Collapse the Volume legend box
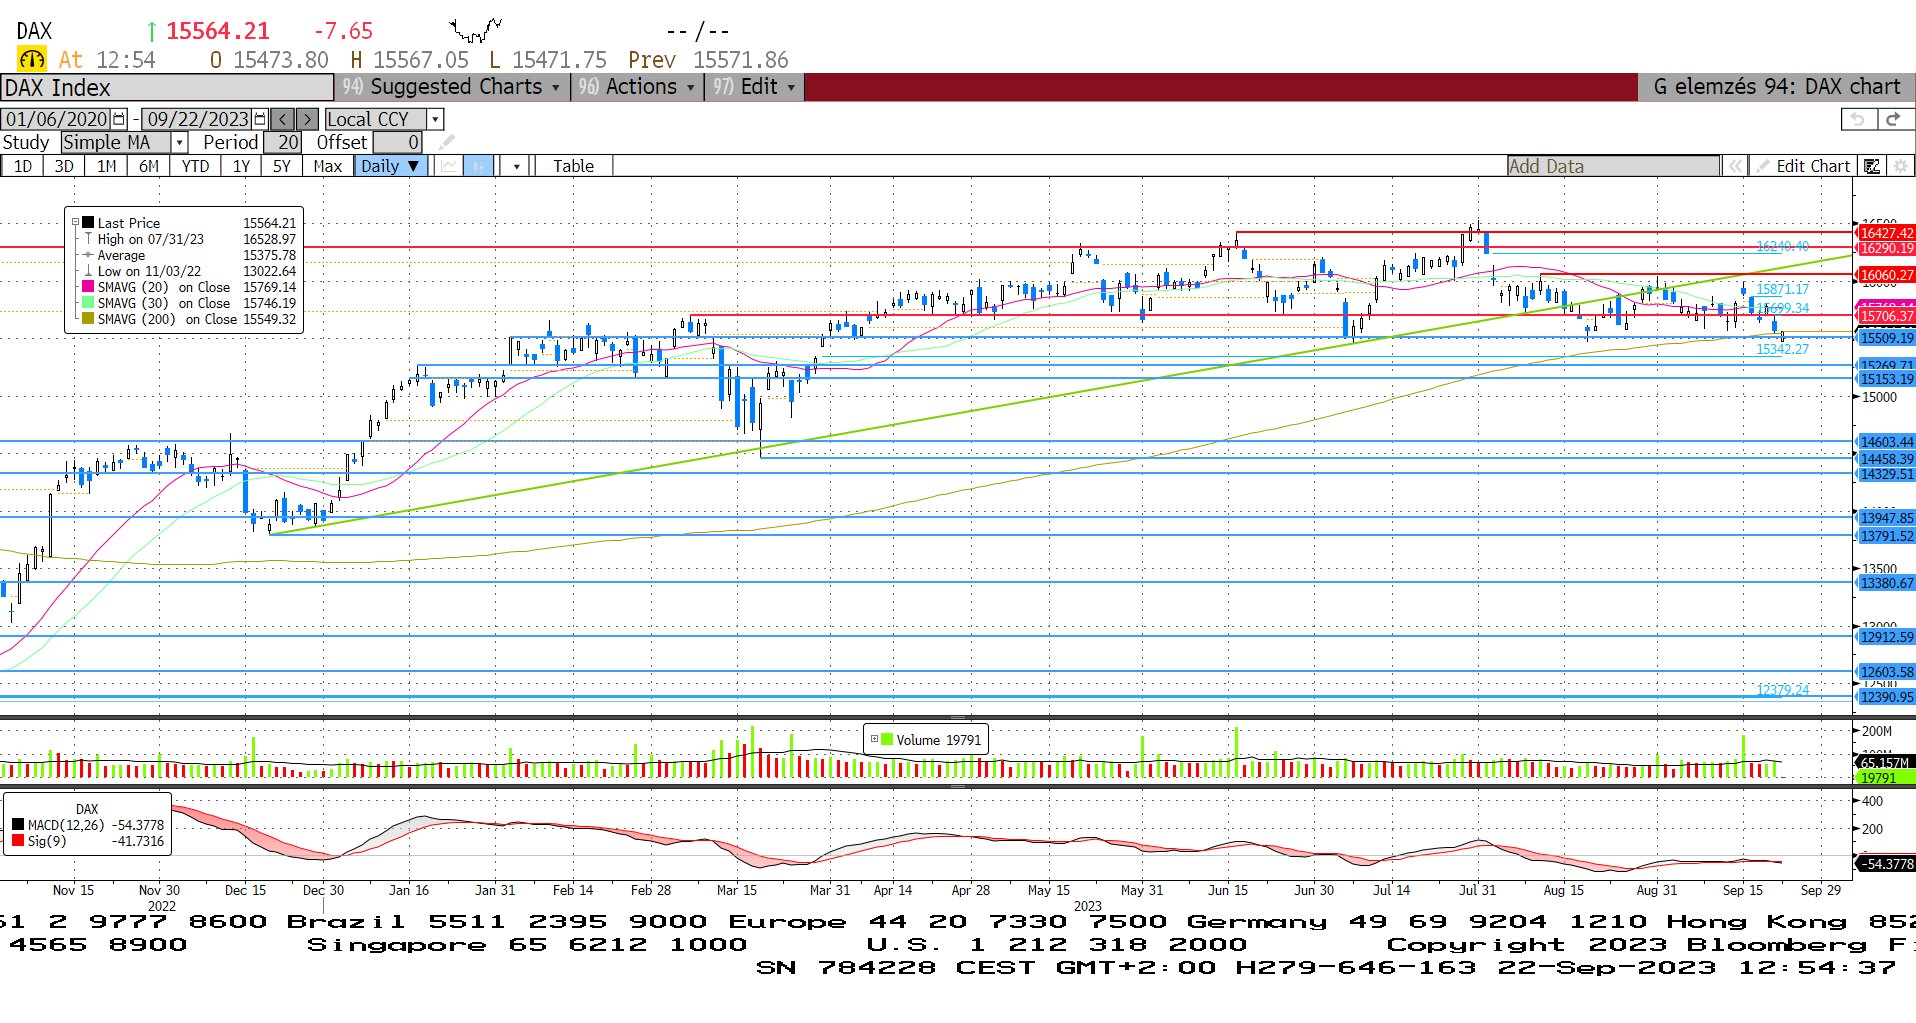Image resolution: width=1916 pixels, height=1023 pixels. coord(874,740)
